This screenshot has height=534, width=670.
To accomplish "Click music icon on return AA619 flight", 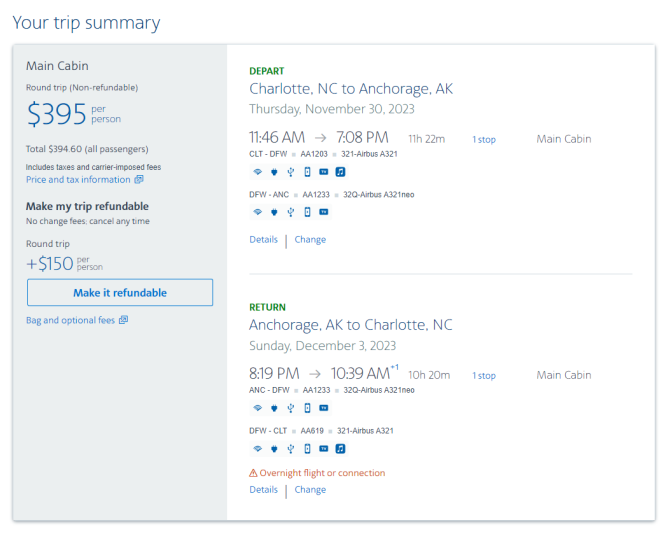I will (340, 449).
